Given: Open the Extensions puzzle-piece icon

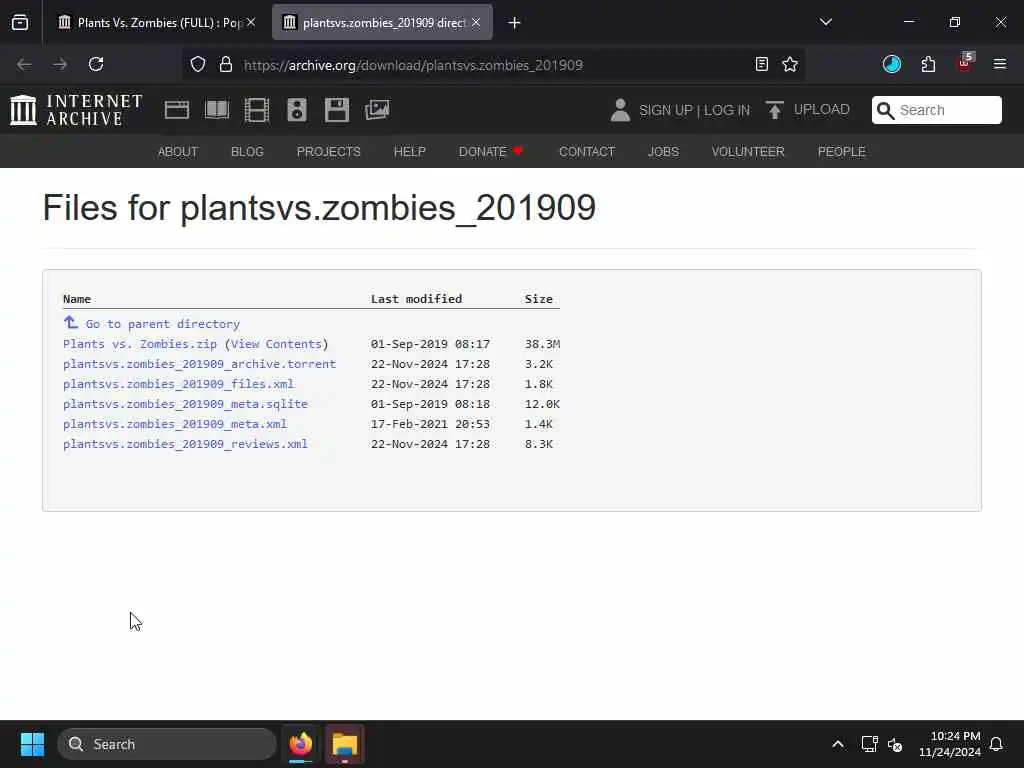Looking at the screenshot, I should point(928,64).
